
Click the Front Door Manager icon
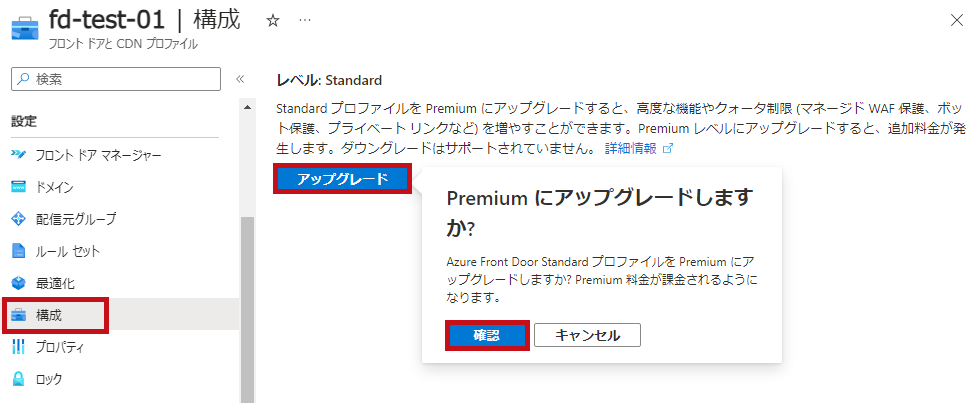(x=19, y=154)
